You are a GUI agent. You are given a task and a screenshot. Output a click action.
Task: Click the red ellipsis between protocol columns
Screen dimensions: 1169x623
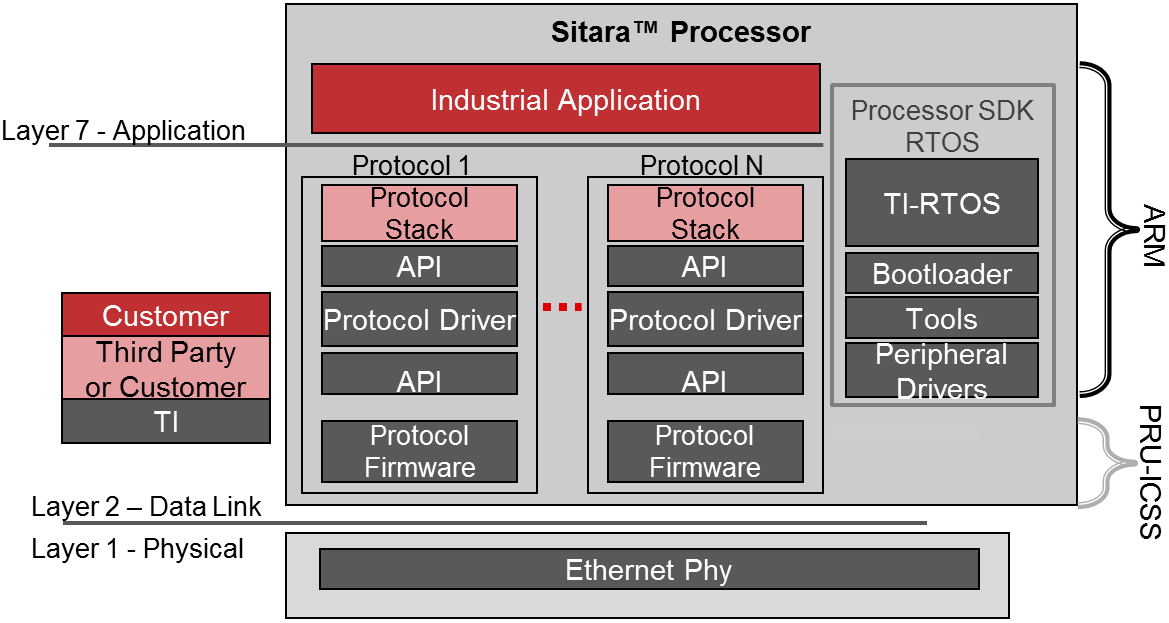click(562, 307)
